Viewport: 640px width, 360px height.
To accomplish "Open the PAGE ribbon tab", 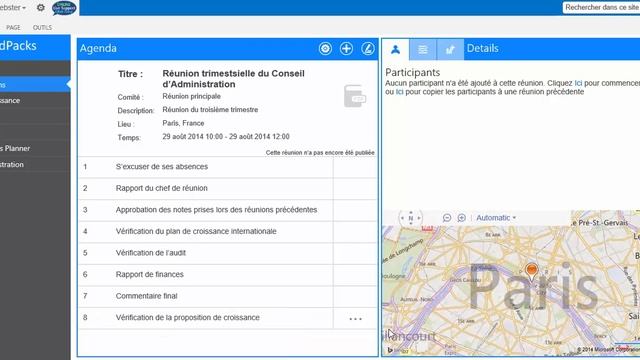I will click(x=13, y=27).
